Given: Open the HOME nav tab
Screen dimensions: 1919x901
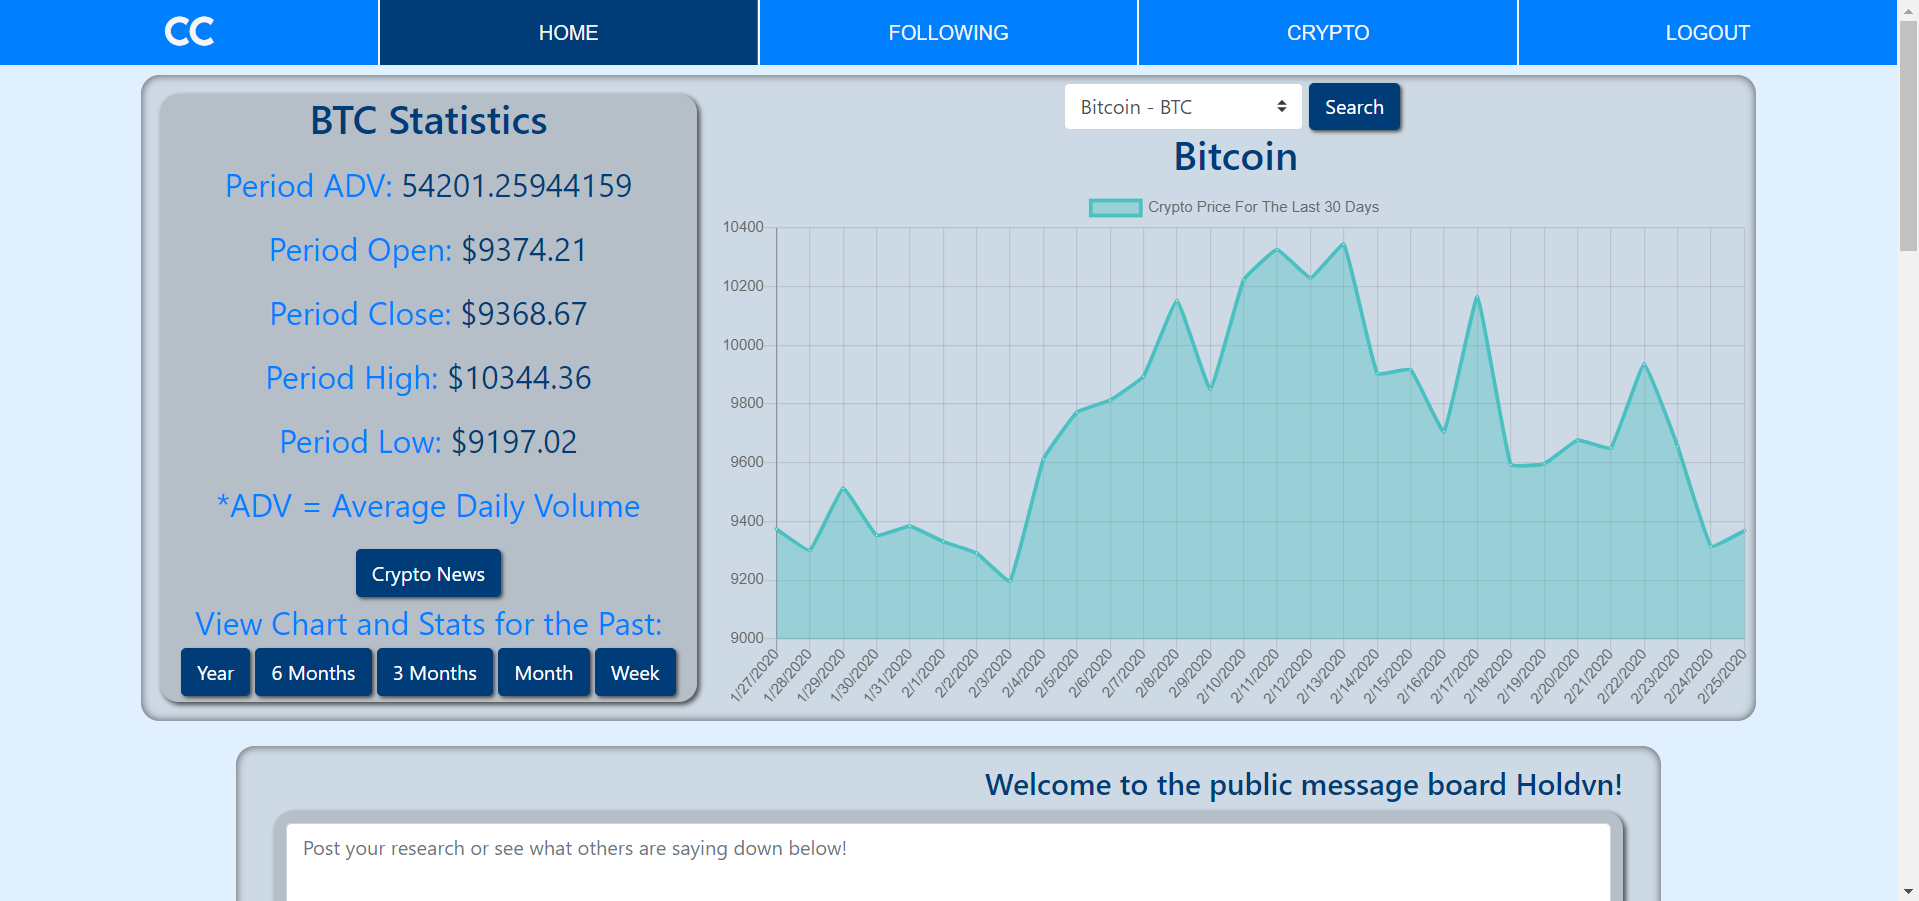Looking at the screenshot, I should pos(568,32).
